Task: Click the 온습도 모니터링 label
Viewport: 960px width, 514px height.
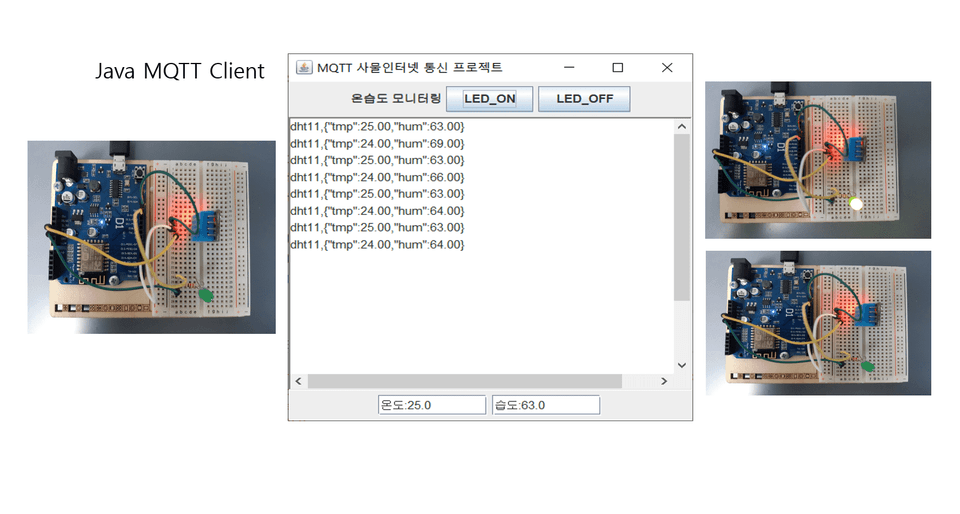Action: (396, 99)
